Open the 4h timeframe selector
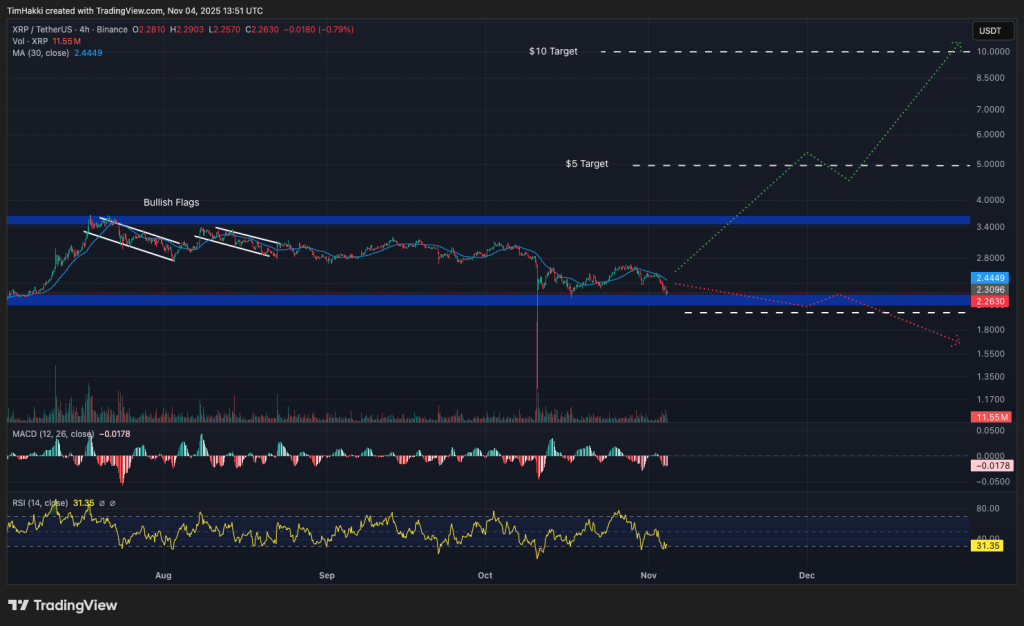The height and width of the screenshot is (626, 1024). click(83, 30)
